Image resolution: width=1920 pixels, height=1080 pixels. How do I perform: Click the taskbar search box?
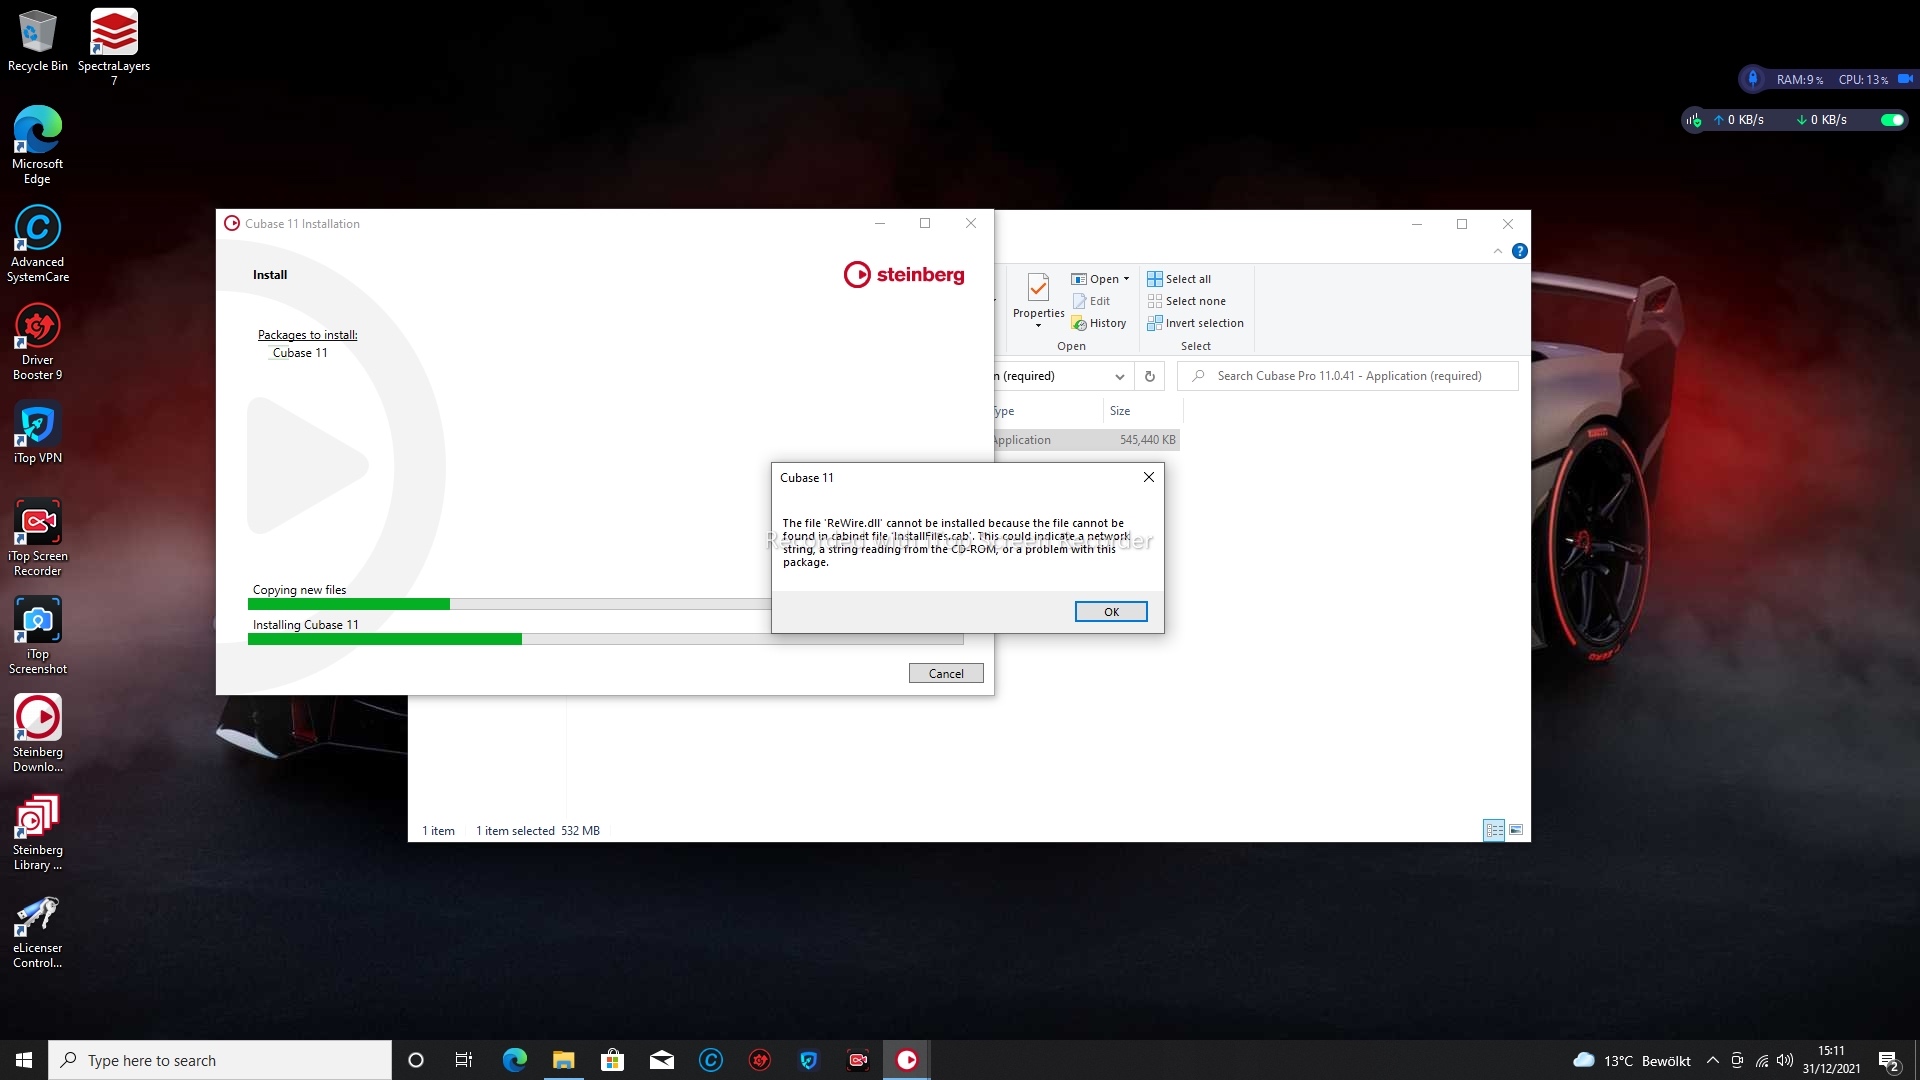[220, 1060]
